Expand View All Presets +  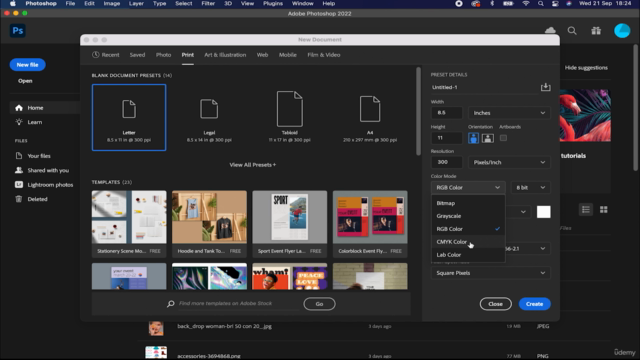click(252, 165)
